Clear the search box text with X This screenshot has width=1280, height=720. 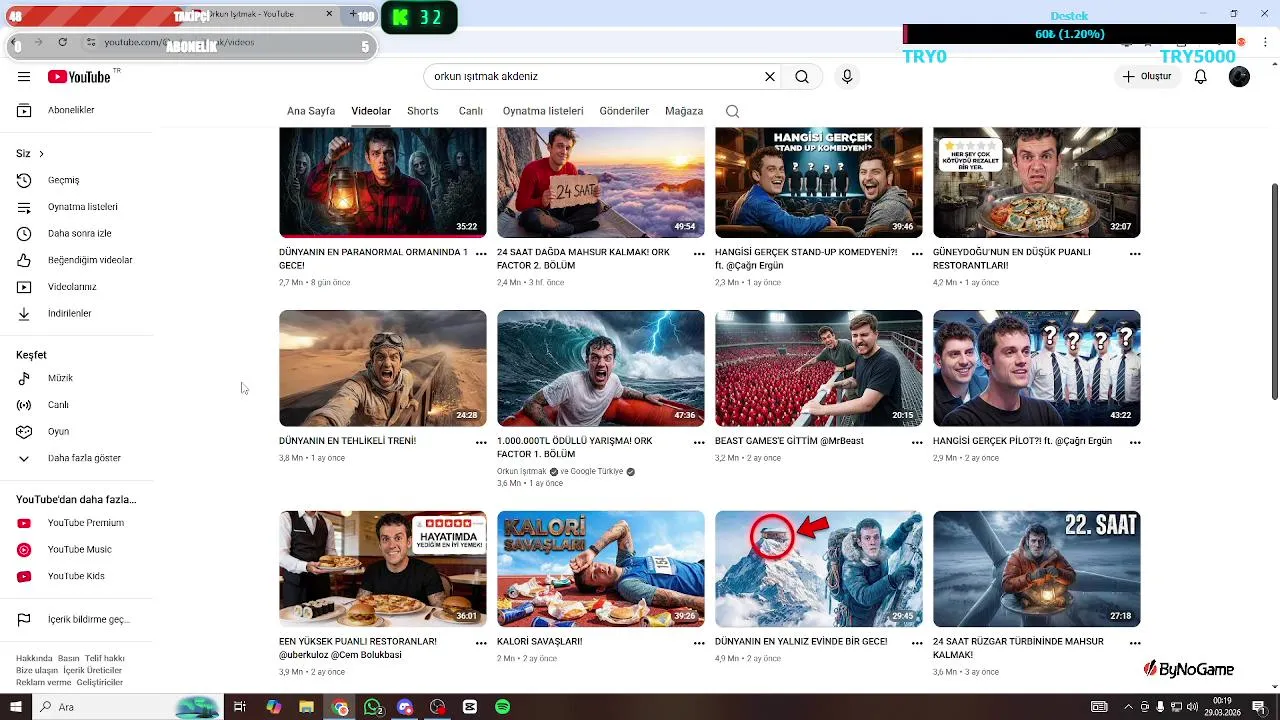[x=770, y=77]
